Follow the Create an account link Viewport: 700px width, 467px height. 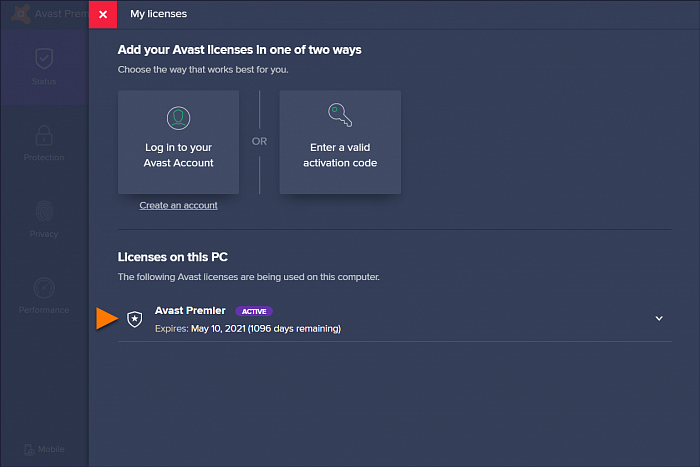178,205
